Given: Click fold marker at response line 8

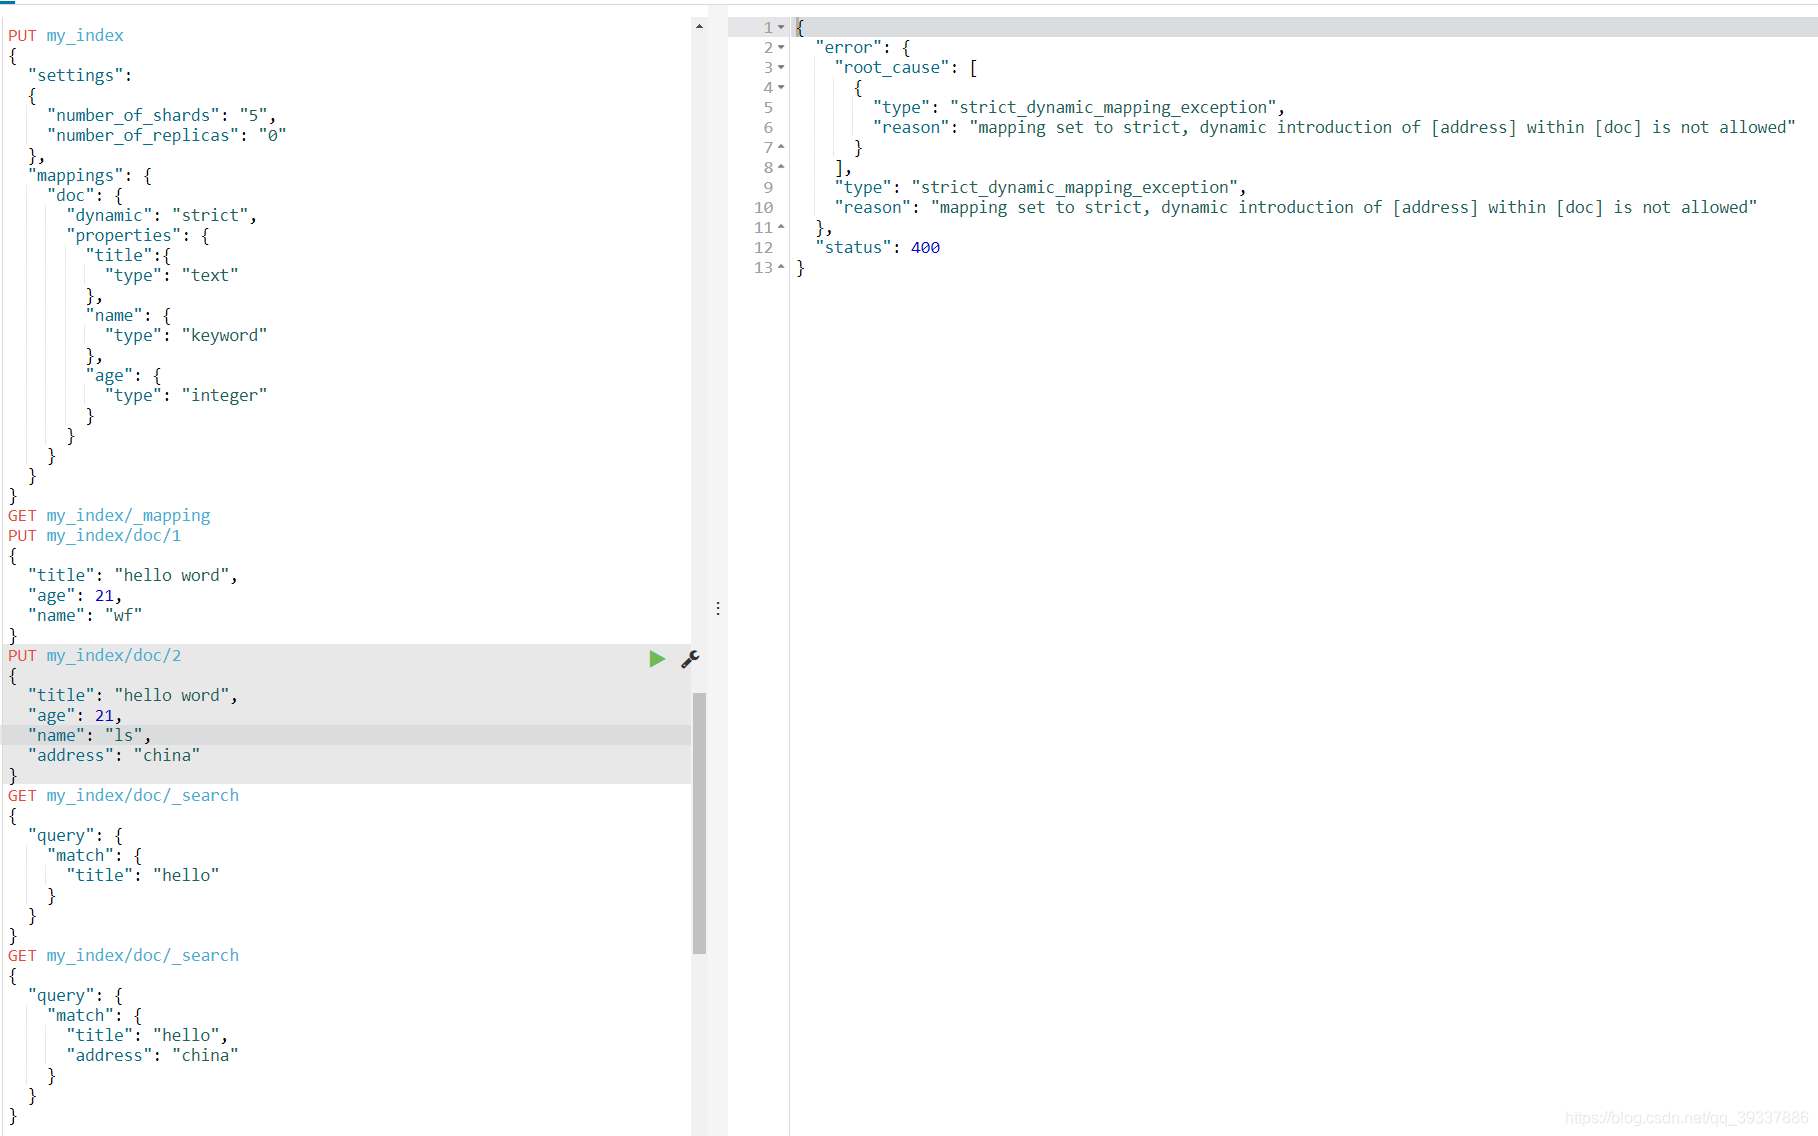Looking at the screenshot, I should [781, 168].
